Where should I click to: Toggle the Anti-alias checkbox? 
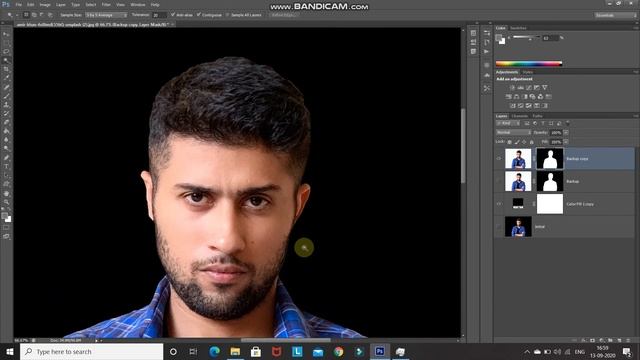[173, 15]
